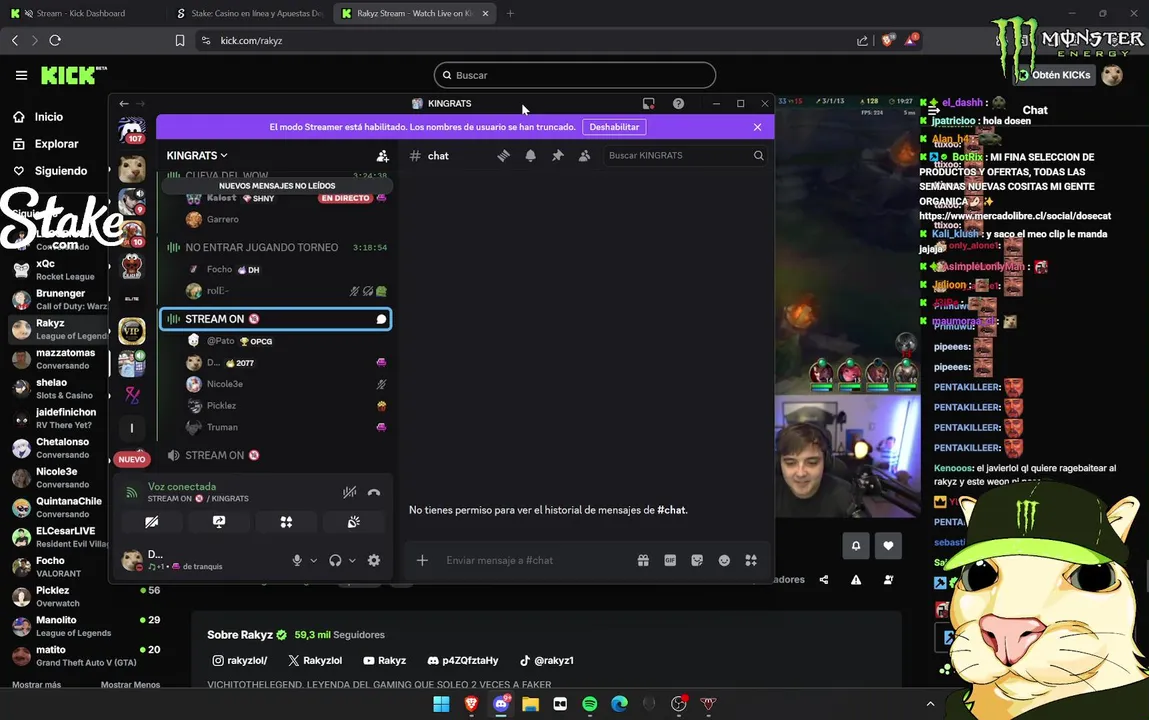Share your screen in Discord voice panel
This screenshot has width=1149, height=720.
[219, 522]
